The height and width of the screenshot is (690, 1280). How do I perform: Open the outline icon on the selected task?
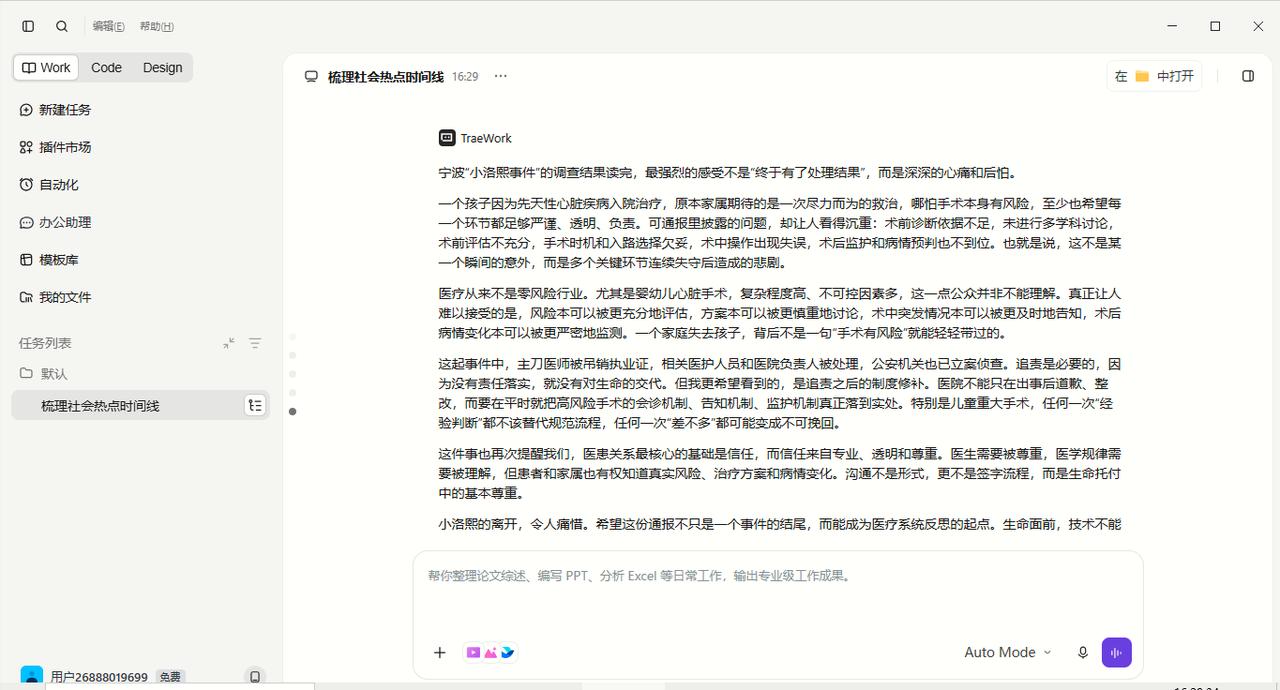[255, 405]
